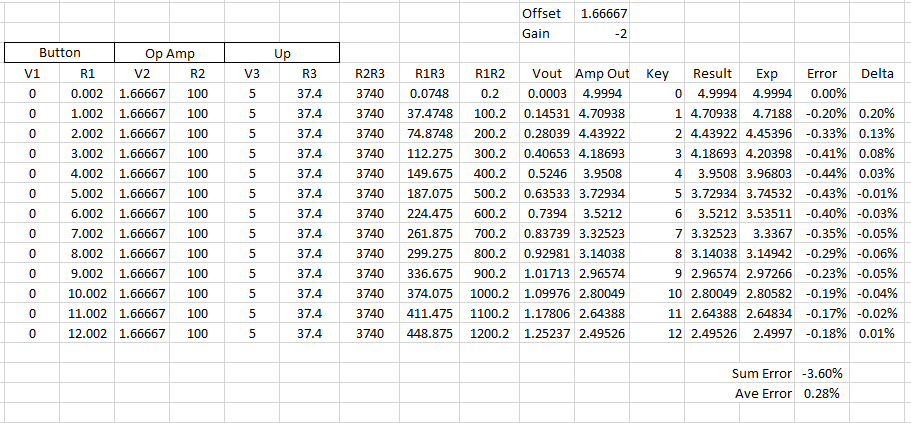Select R1R2 cell with value 1000.2
Viewport: 911px width, 423px height.
point(490,293)
